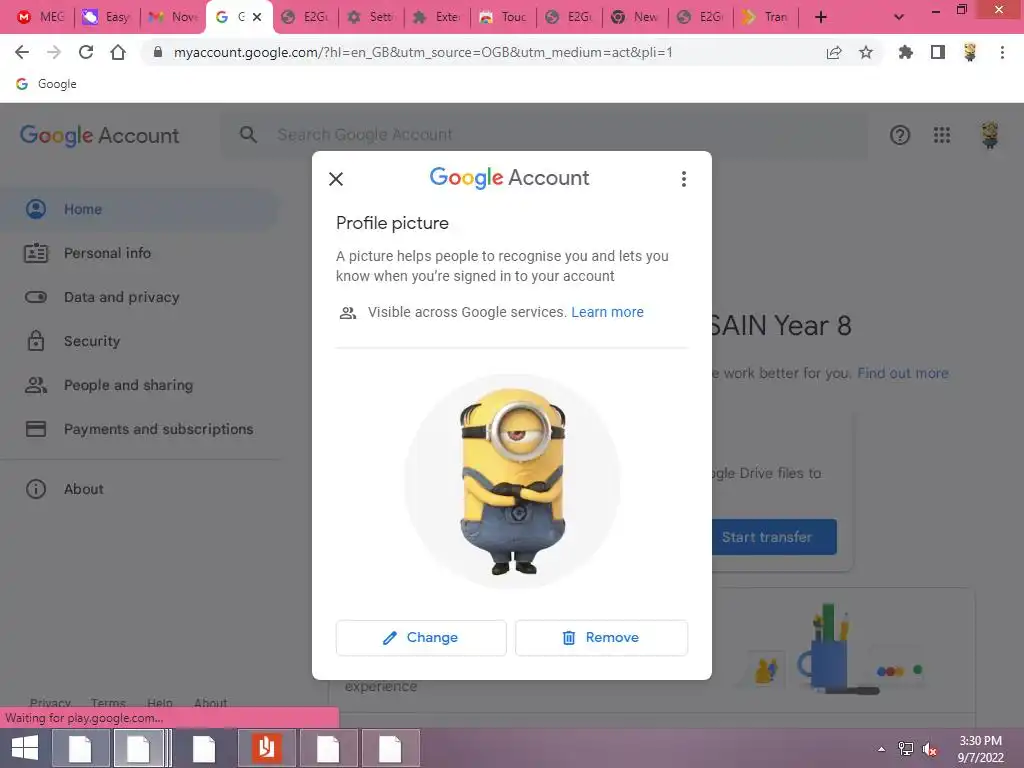Open the Extensions puzzle icon
The height and width of the screenshot is (768, 1024).
pos(906,52)
